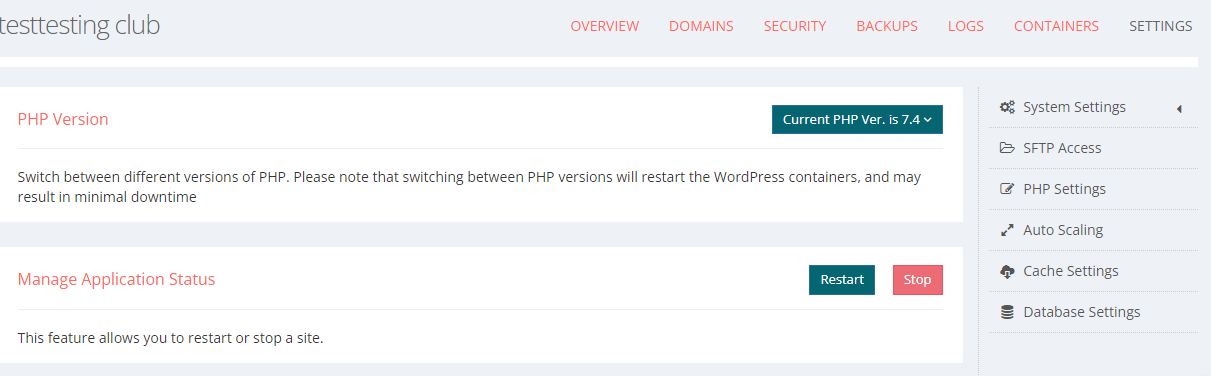
Task: View the Logs tab
Action: (966, 26)
